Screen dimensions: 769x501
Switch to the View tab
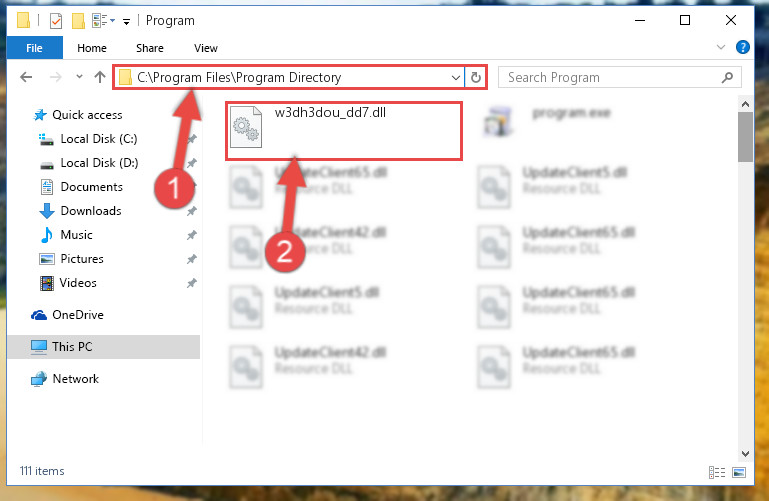coord(205,48)
